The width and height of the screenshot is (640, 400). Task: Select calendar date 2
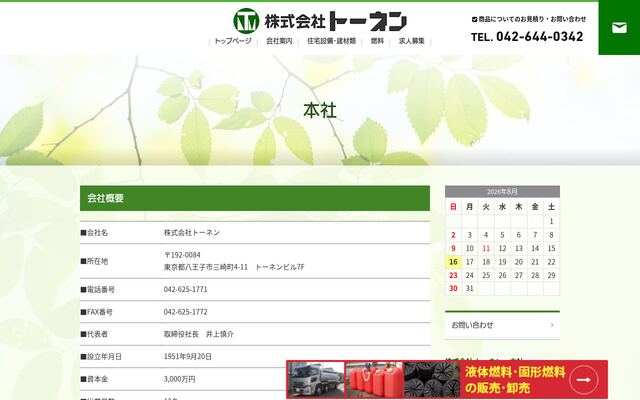453,235
